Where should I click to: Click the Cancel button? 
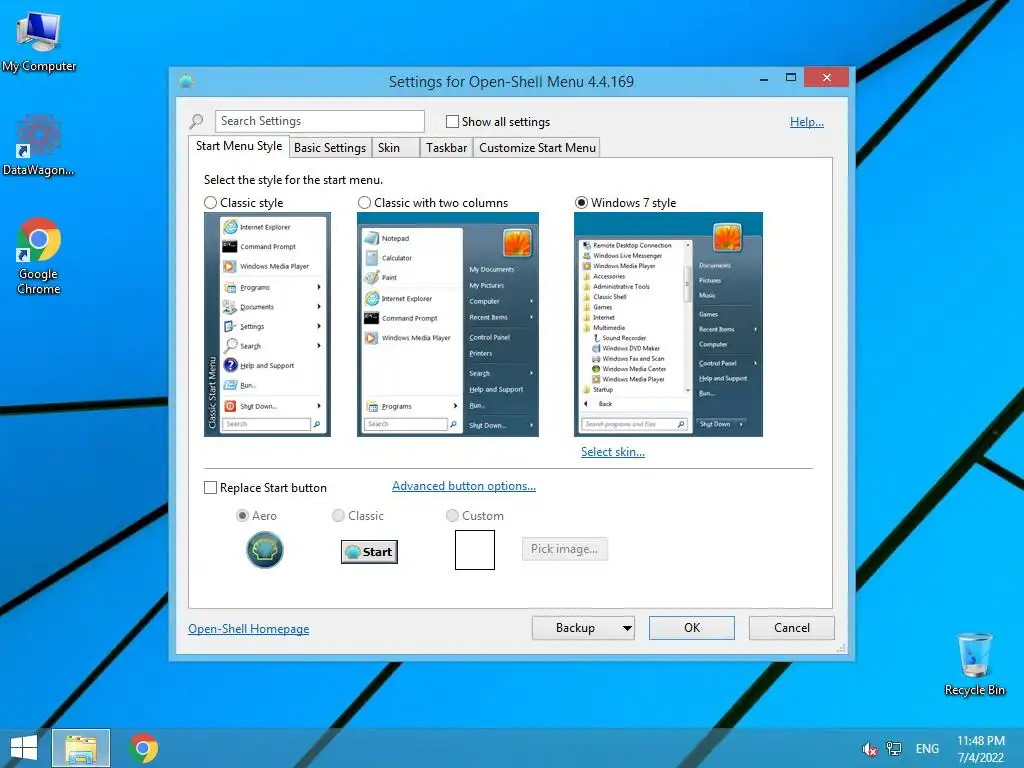[x=792, y=628]
